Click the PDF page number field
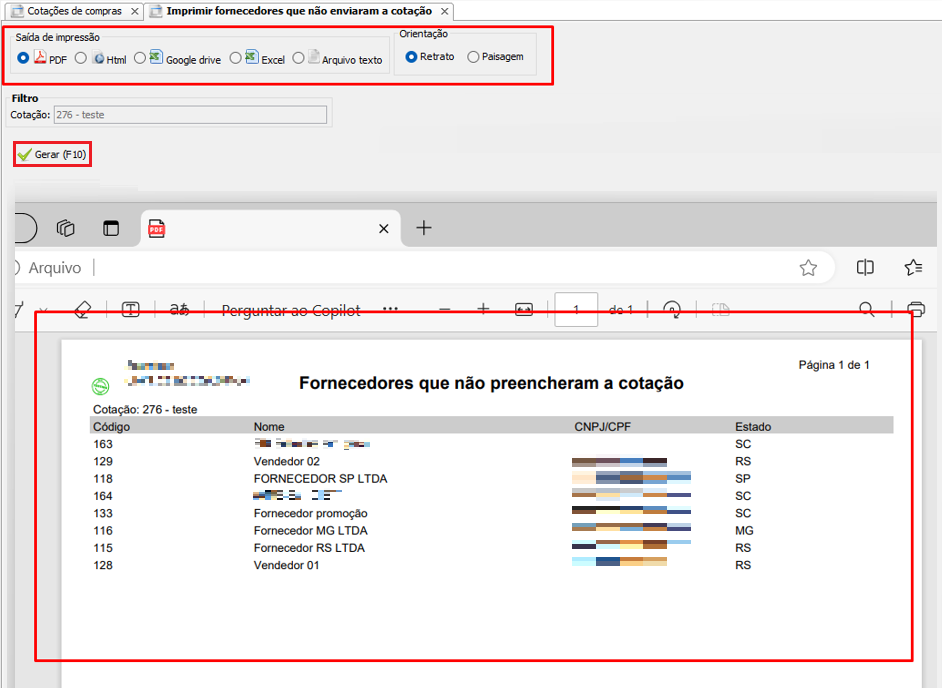The image size is (942, 688). pyautogui.click(x=576, y=310)
